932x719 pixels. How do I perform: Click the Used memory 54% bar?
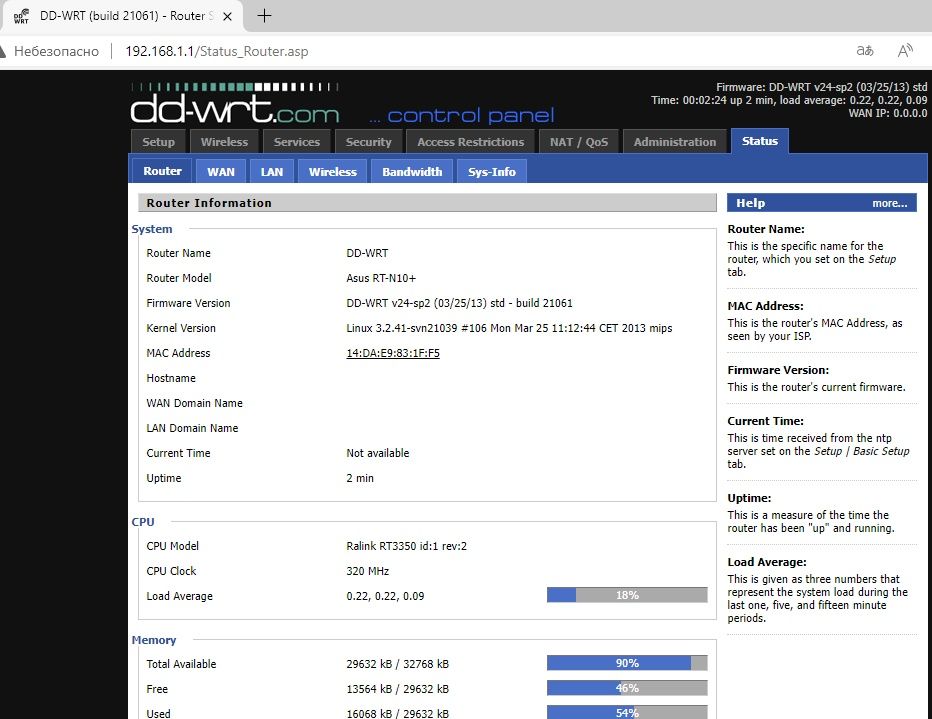(x=627, y=712)
